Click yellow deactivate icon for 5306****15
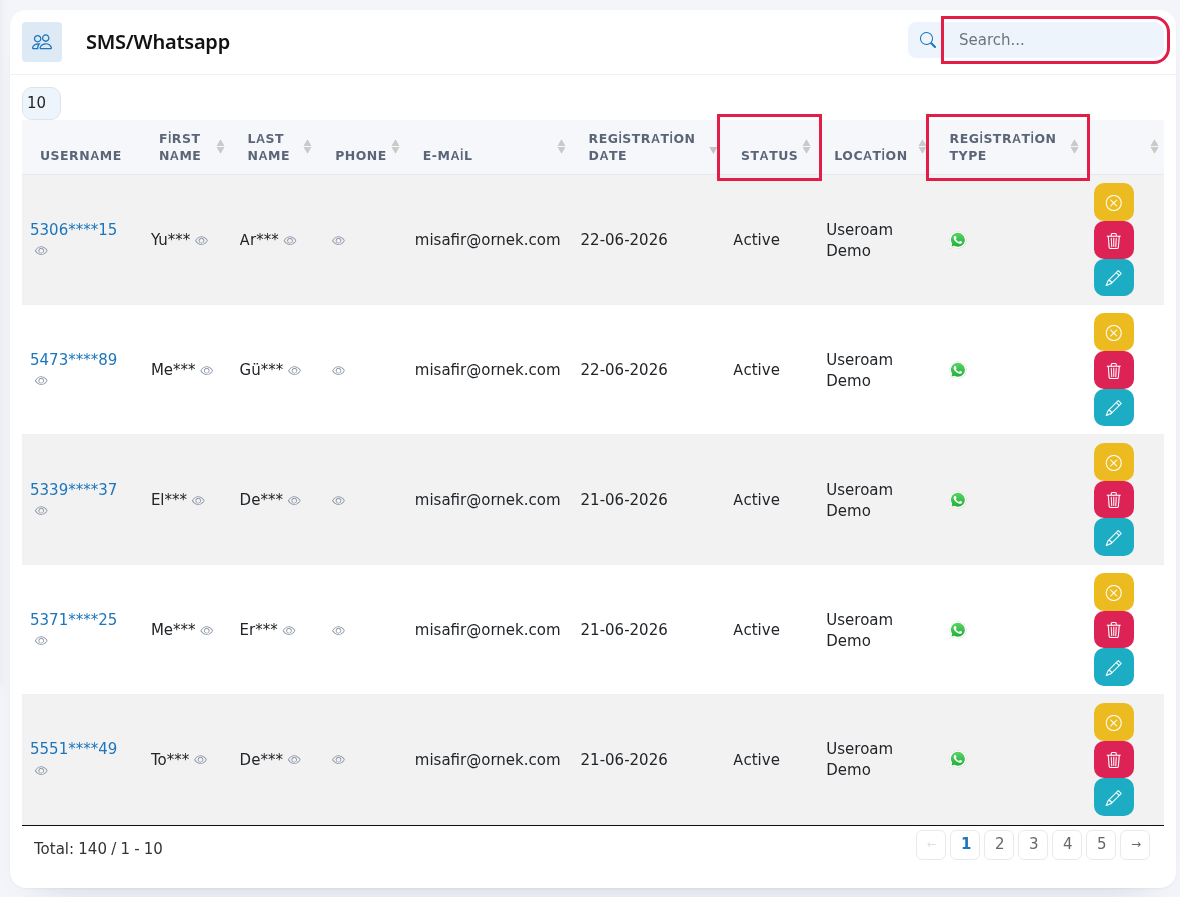 coord(1114,203)
